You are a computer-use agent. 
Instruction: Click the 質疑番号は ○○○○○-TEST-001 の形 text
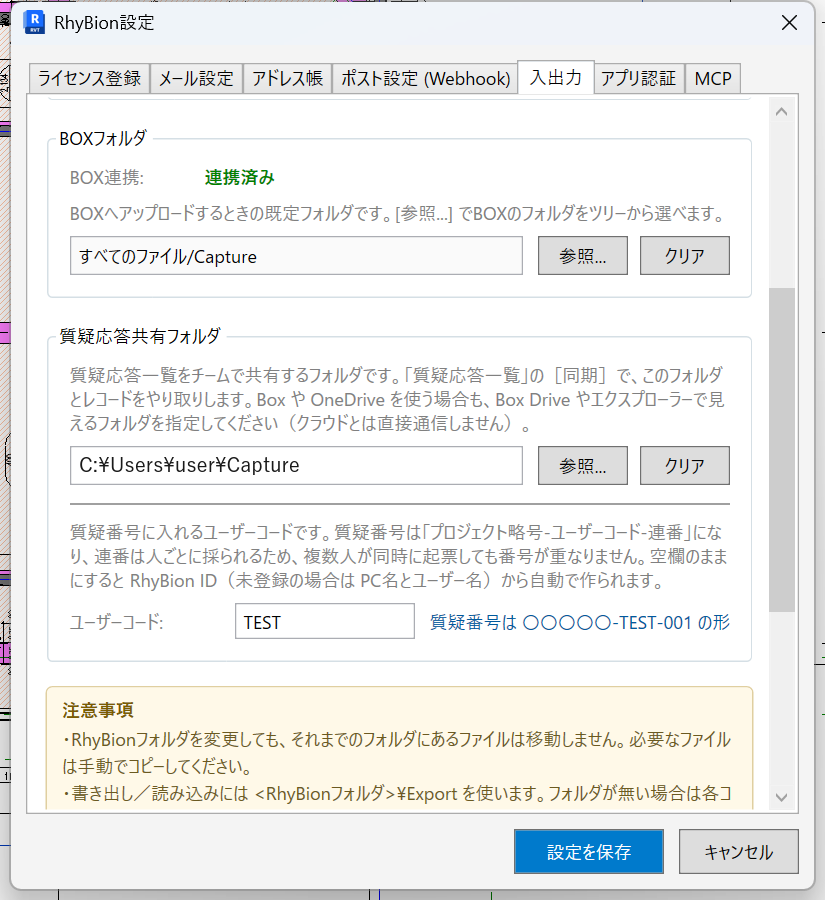(580, 622)
